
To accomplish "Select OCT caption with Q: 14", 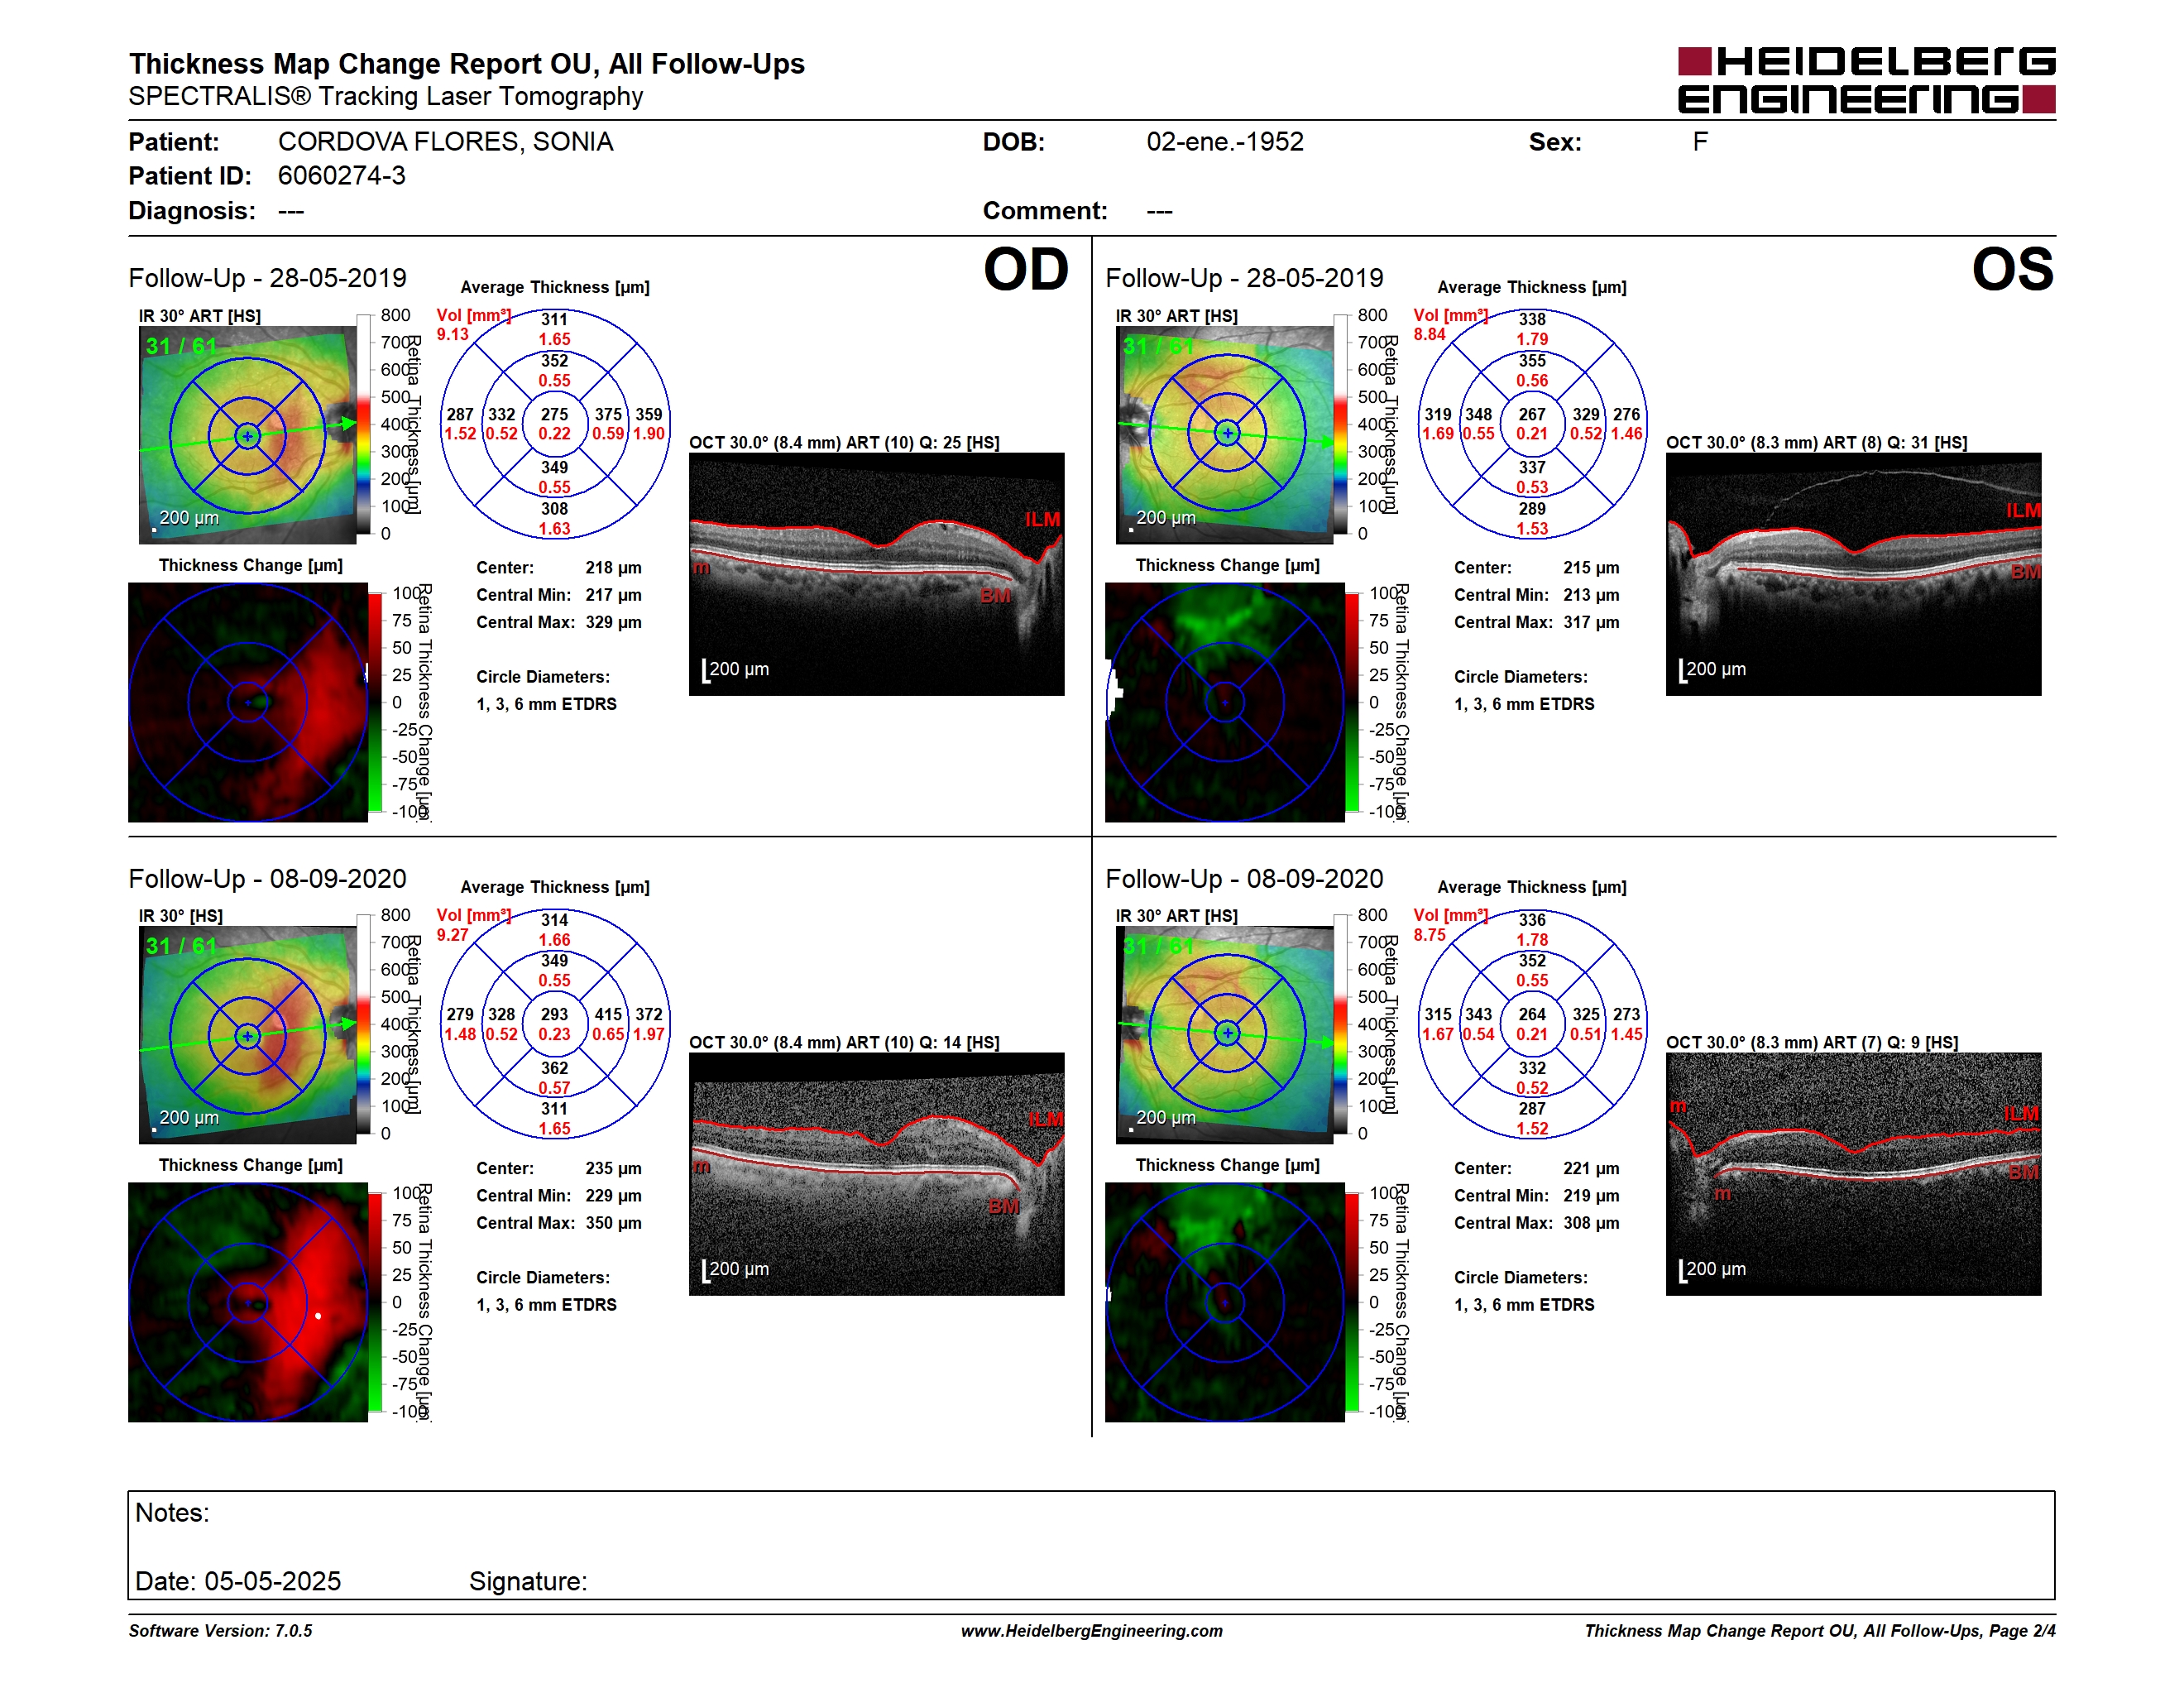I will coord(844,1042).
